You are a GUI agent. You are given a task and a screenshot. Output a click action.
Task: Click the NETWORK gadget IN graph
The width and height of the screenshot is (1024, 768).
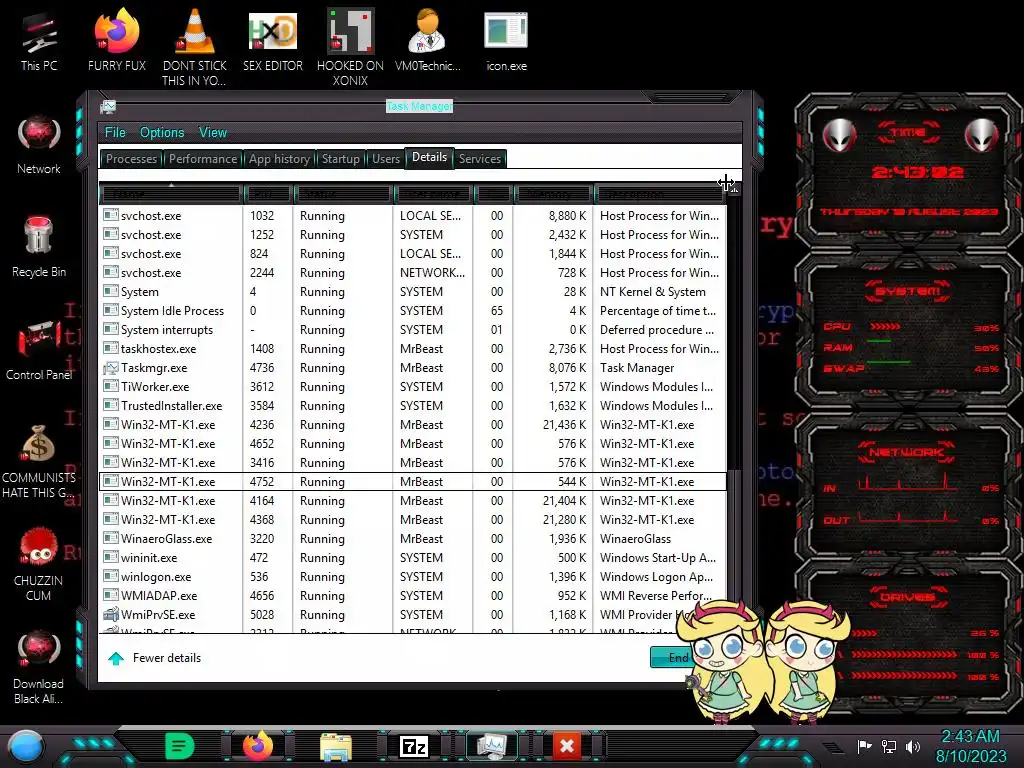pos(910,483)
